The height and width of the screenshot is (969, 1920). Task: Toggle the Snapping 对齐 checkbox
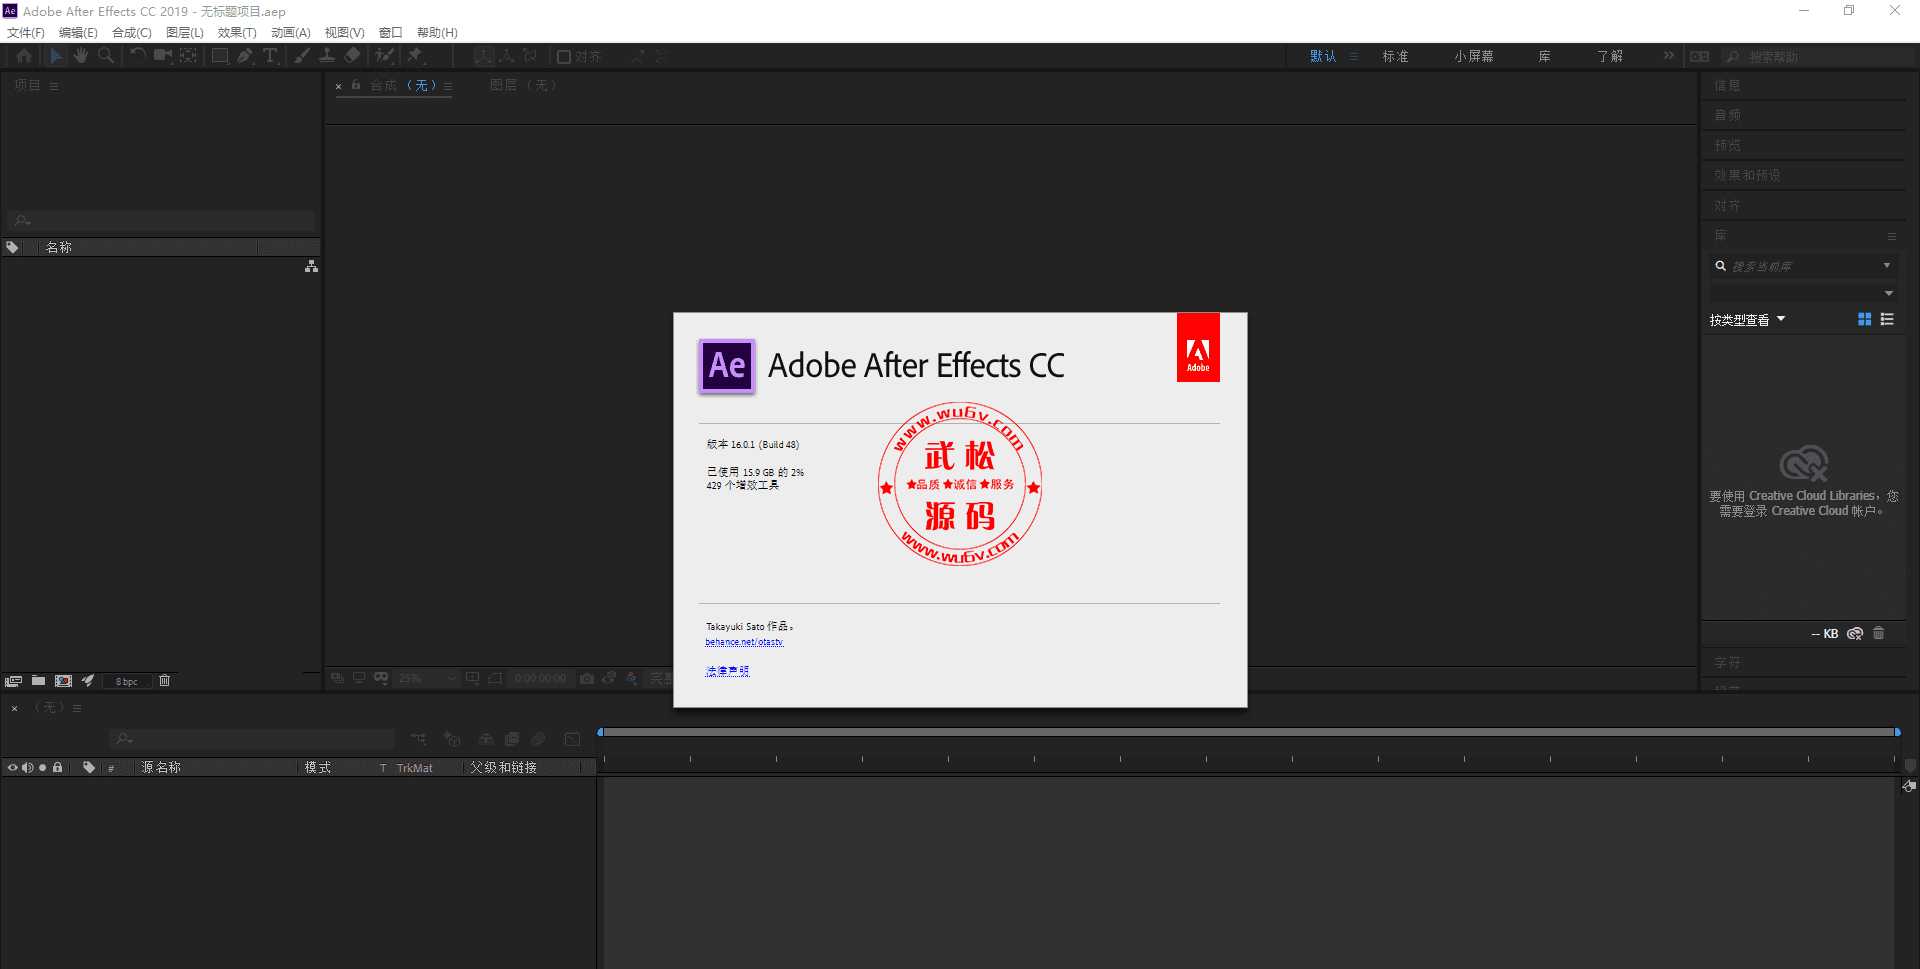[x=564, y=57]
